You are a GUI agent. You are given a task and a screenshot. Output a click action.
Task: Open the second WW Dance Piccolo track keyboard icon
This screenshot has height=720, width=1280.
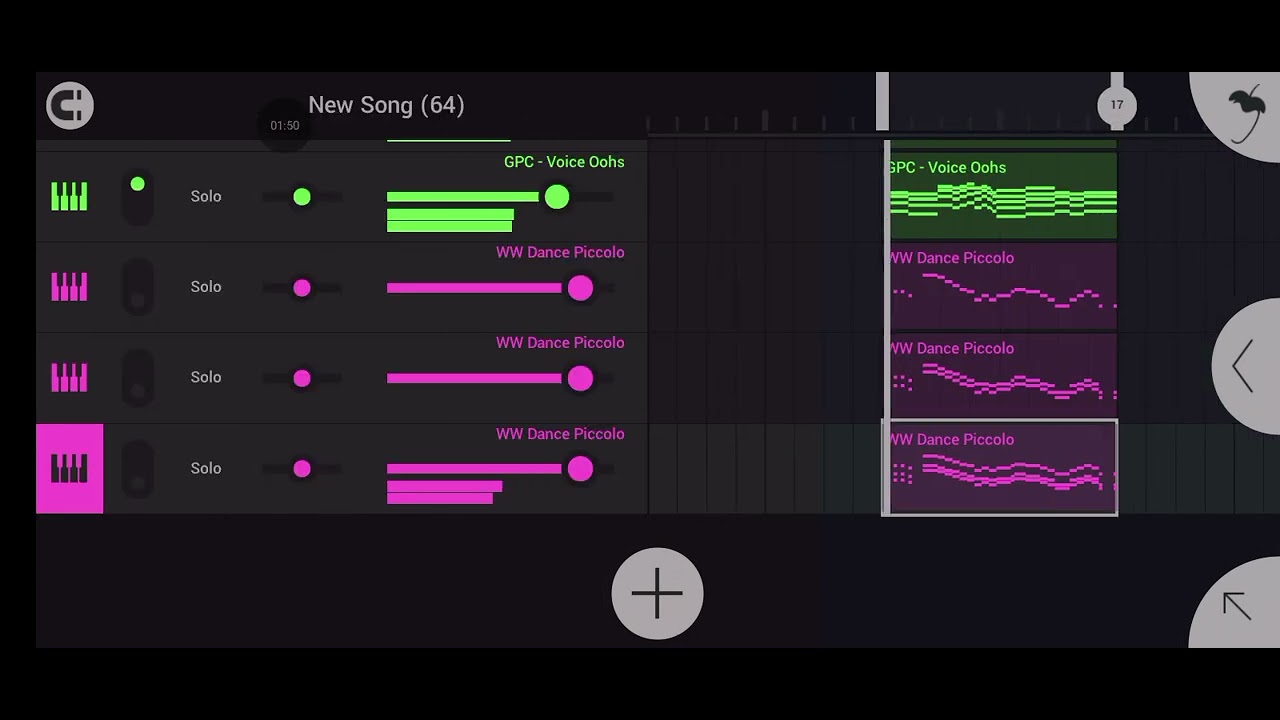(x=69, y=377)
